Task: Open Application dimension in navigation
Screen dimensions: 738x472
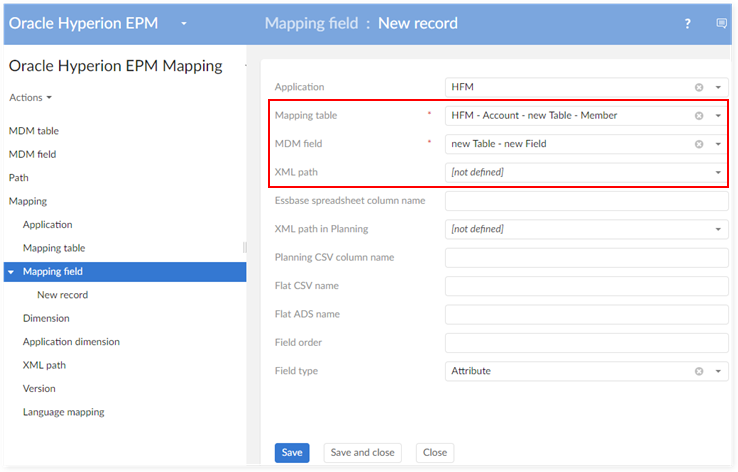Action: click(x=71, y=342)
